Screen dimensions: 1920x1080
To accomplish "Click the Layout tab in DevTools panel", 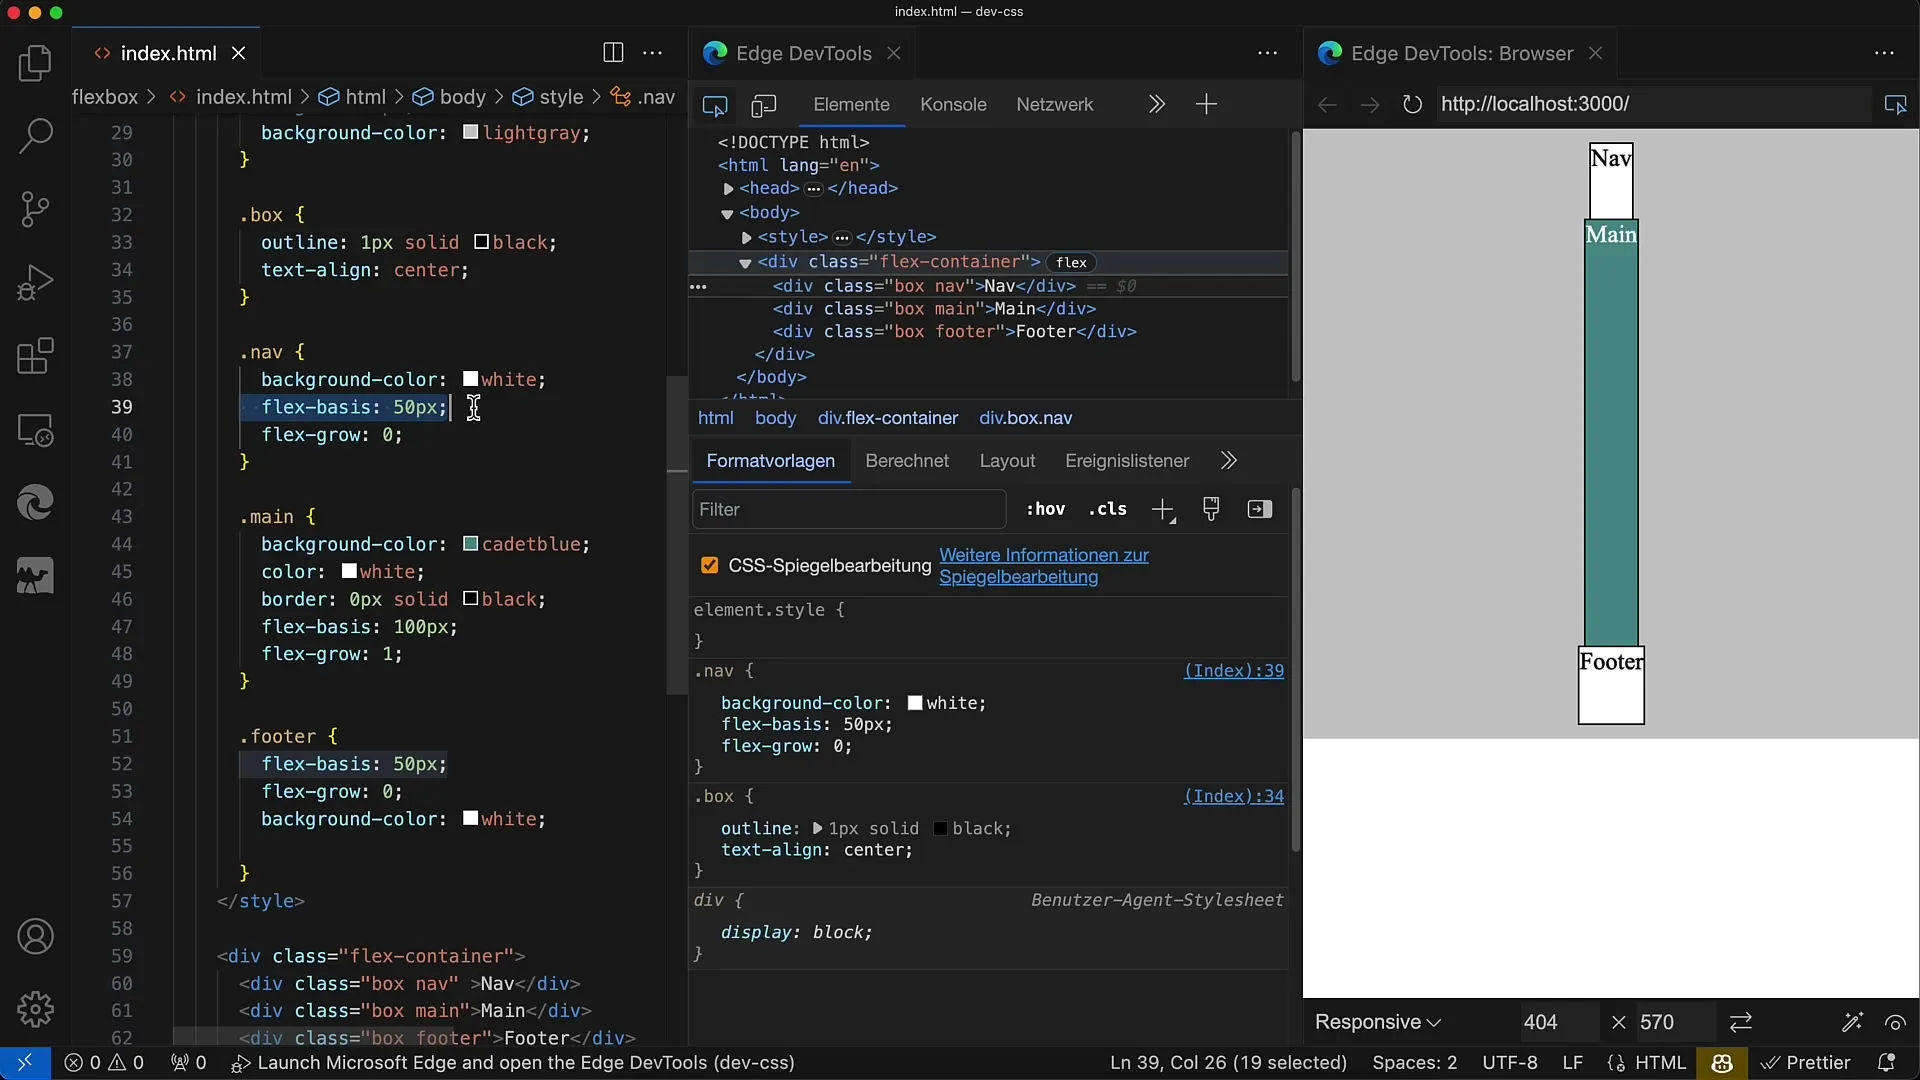I will click(x=1006, y=460).
